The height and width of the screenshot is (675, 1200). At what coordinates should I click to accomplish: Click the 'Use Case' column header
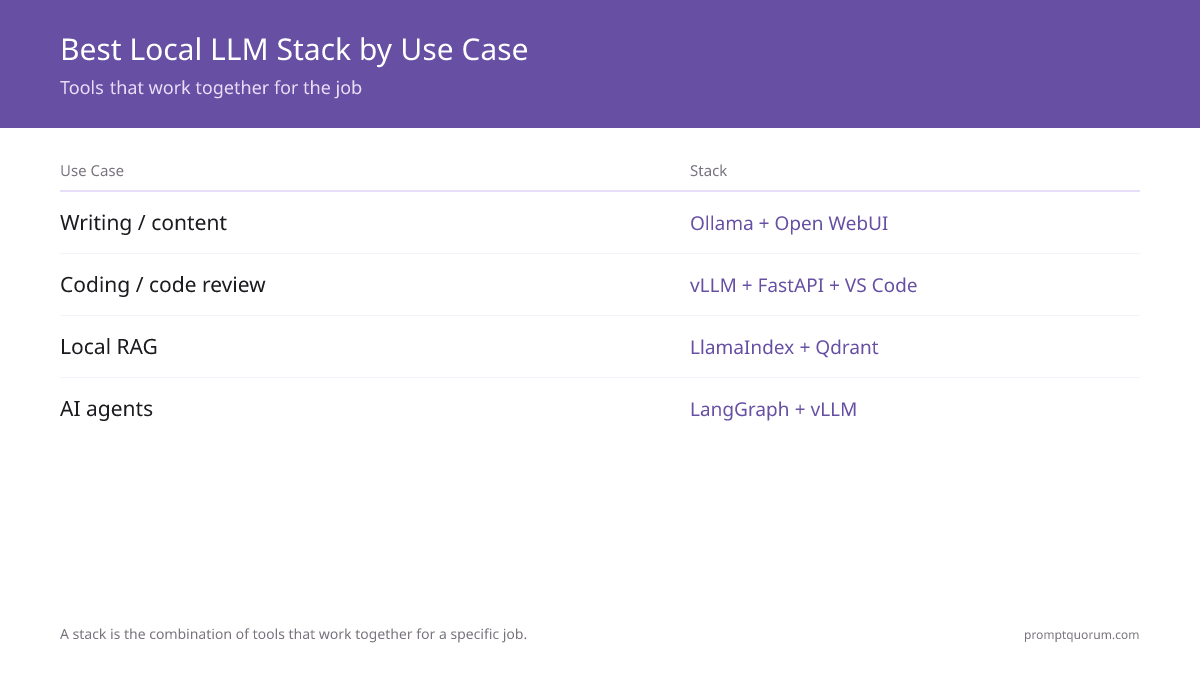(92, 171)
